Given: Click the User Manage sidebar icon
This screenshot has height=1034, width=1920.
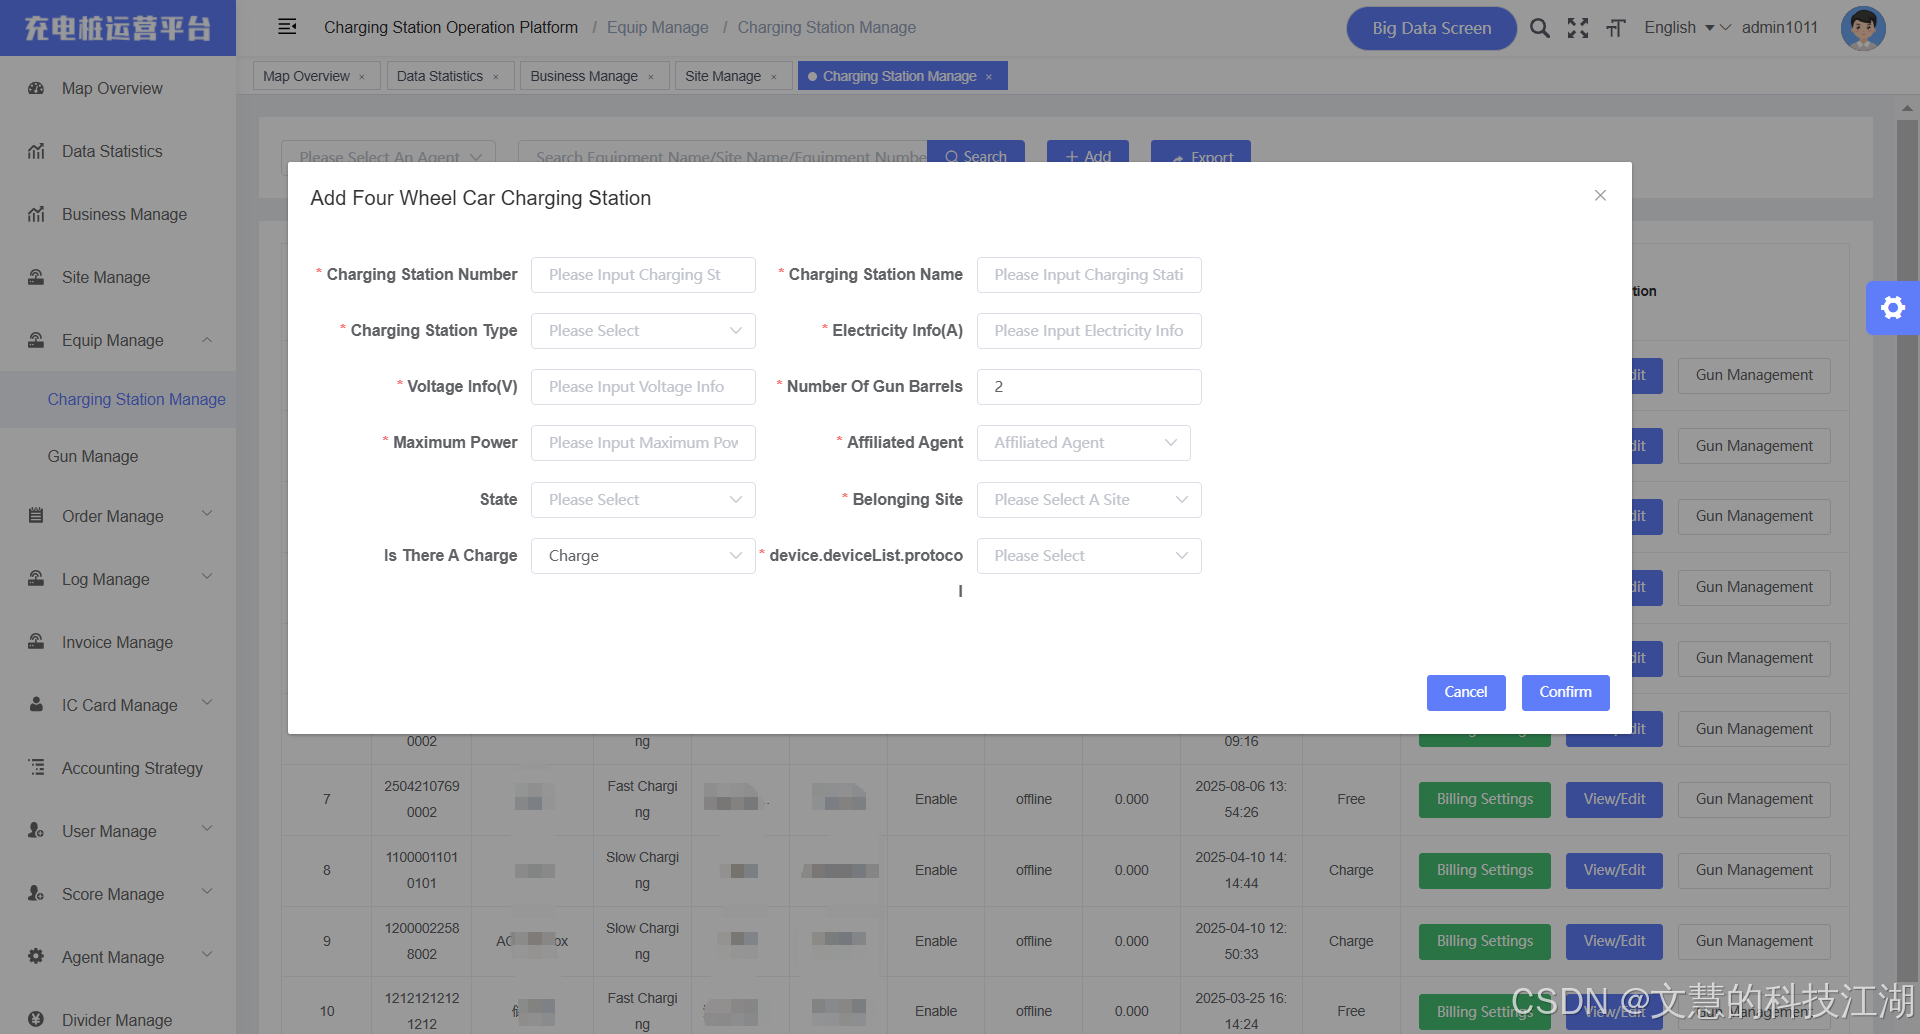Looking at the screenshot, I should (x=36, y=831).
